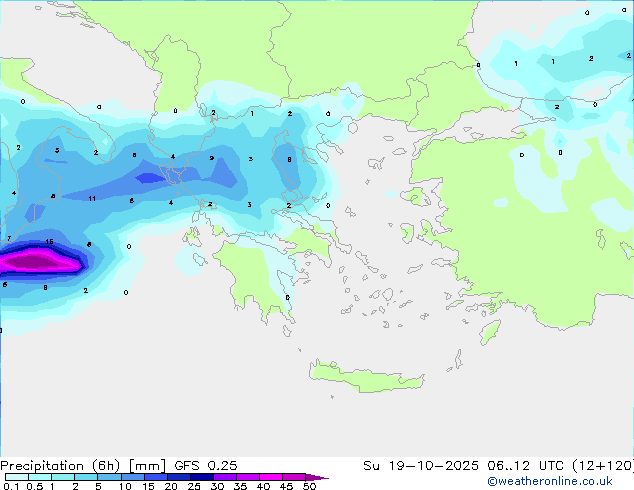The image size is (634, 490).
Task: Click the '[mm]' unit label
Action: [x=147, y=466]
